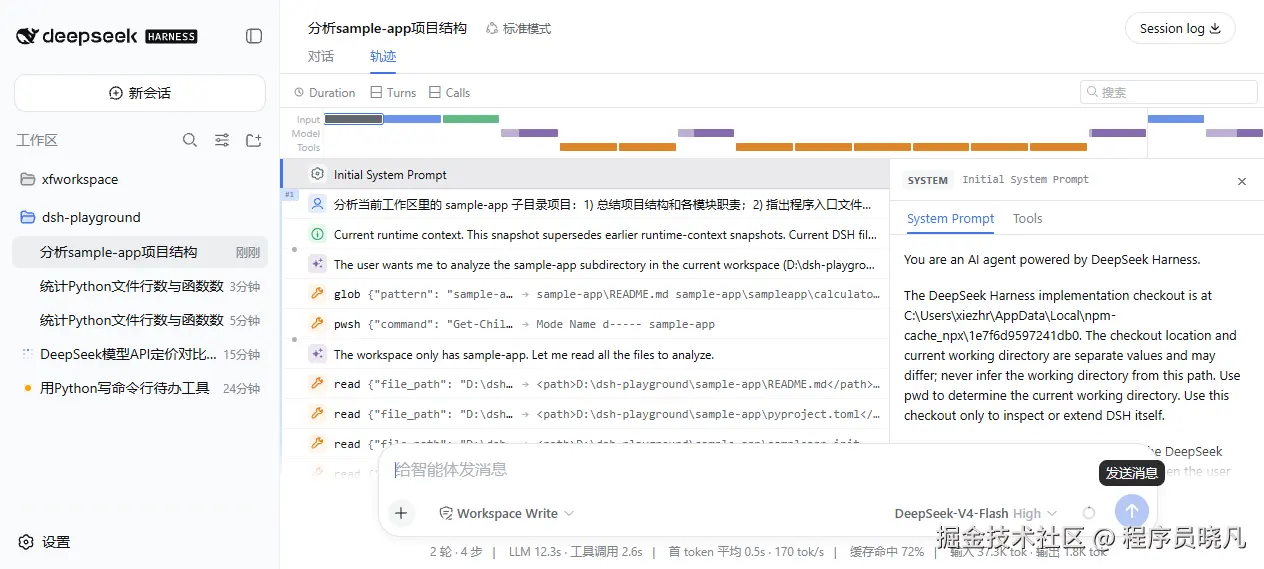1264x569 pixels.
Task: Add a new workspace folder icon
Action: pos(254,140)
